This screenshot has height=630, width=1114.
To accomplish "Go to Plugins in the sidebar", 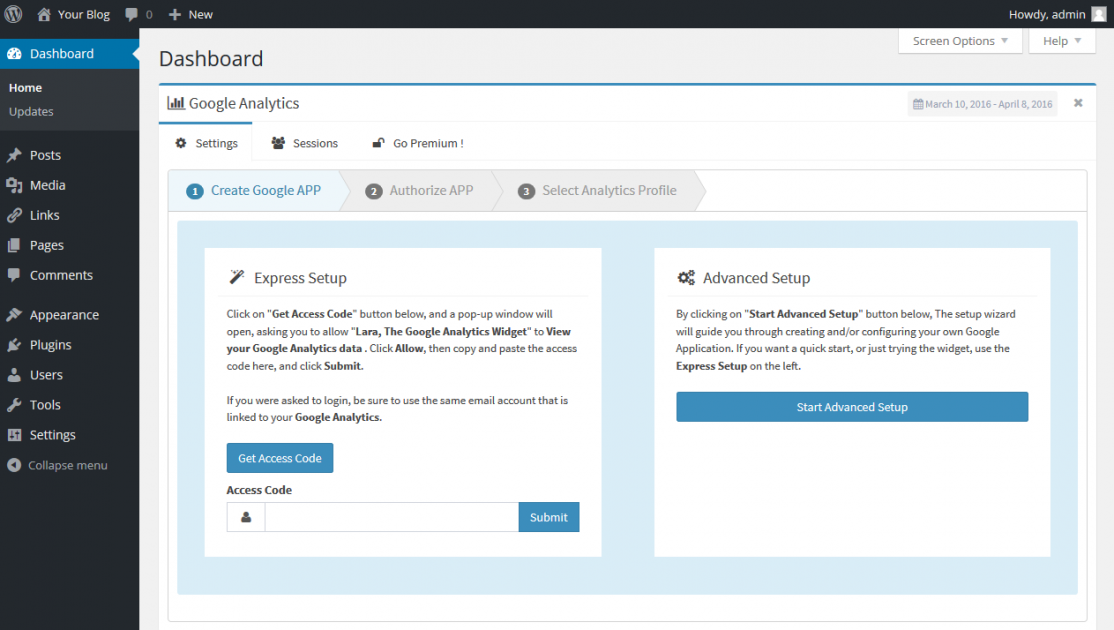I will tap(50, 345).
